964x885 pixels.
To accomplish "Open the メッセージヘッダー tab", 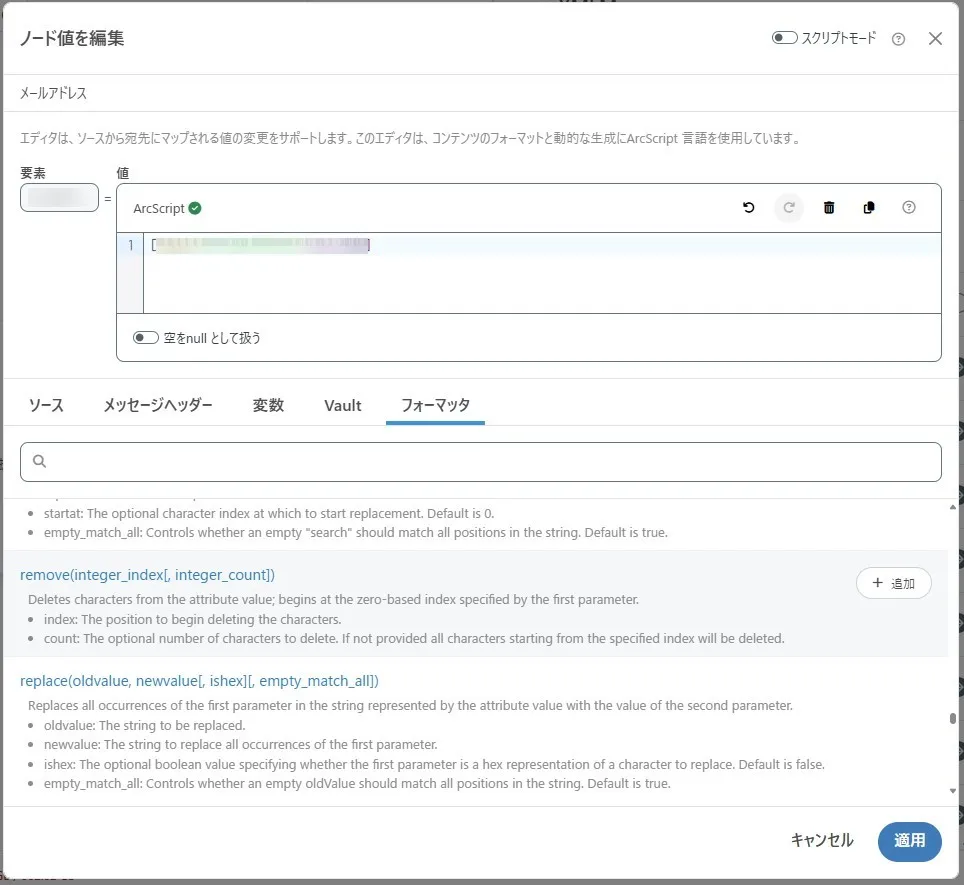I will coord(158,405).
